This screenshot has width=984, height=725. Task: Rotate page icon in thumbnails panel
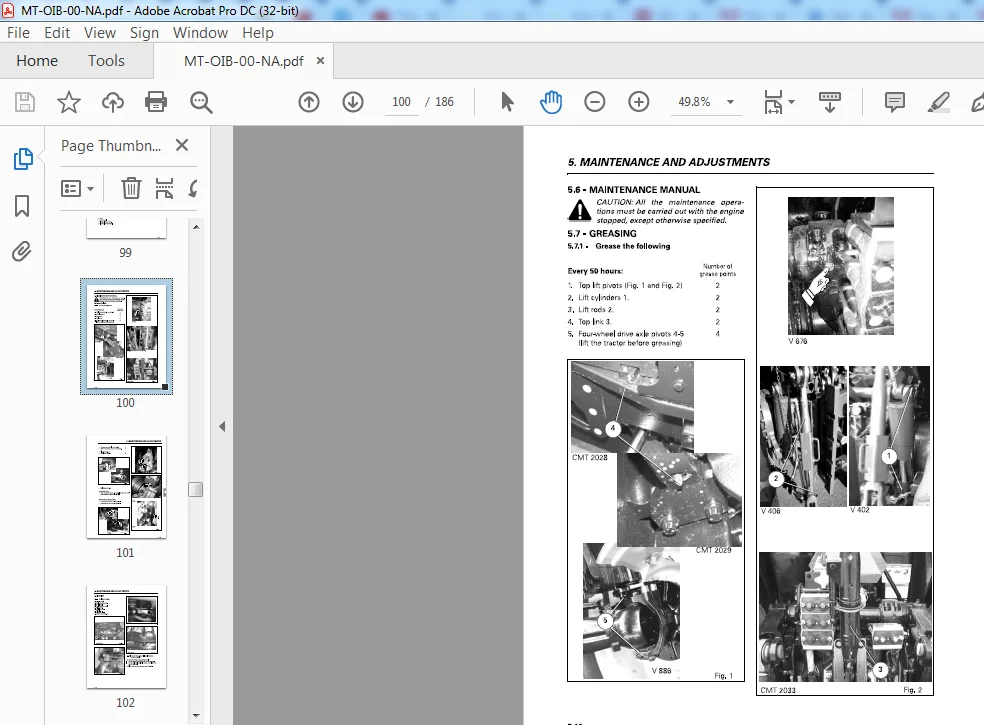193,188
